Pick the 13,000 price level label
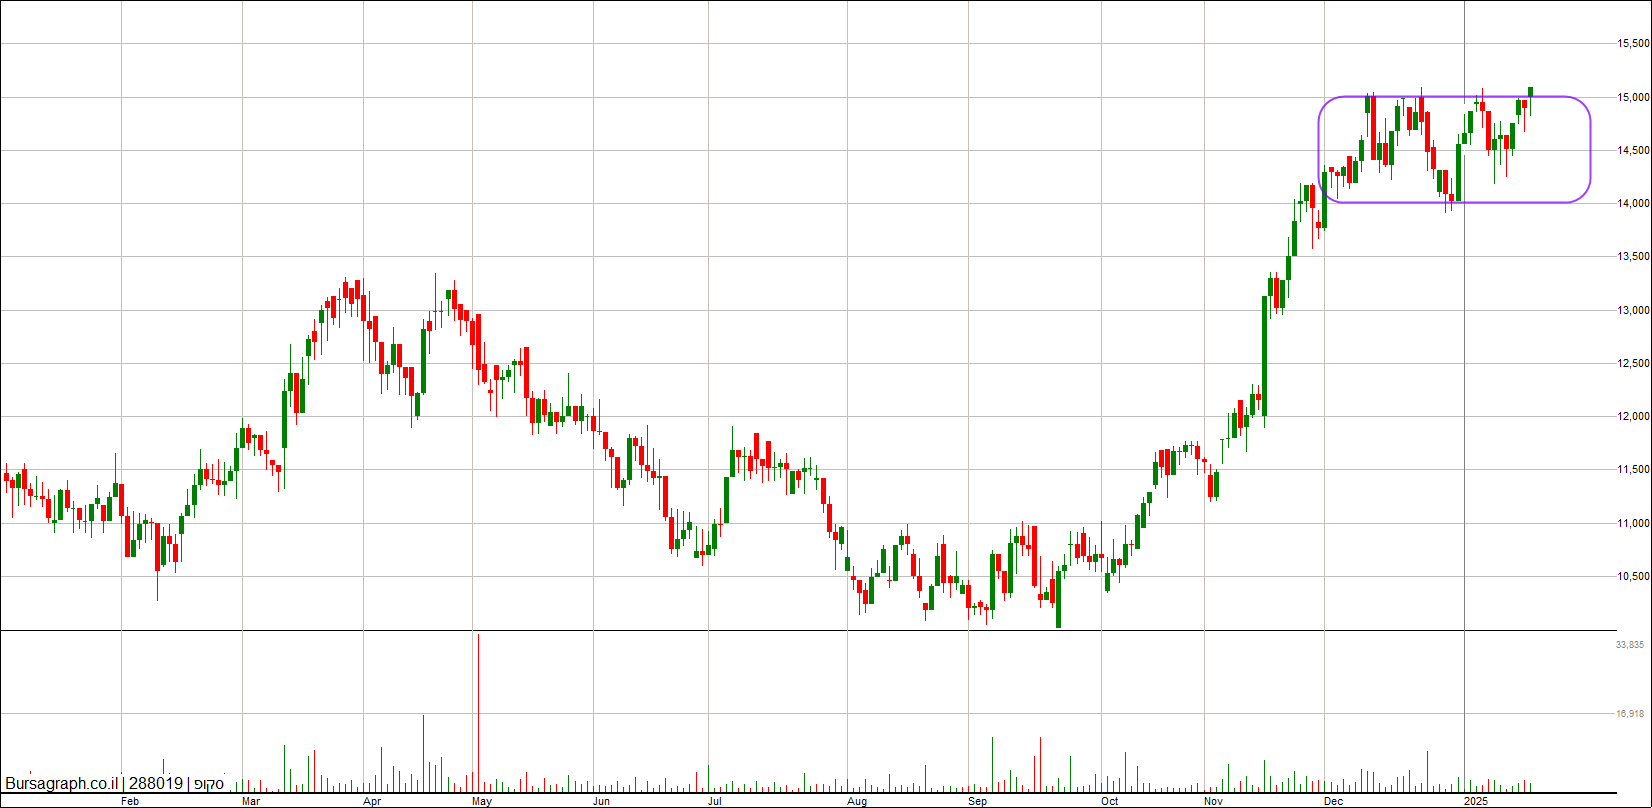 coord(1633,311)
